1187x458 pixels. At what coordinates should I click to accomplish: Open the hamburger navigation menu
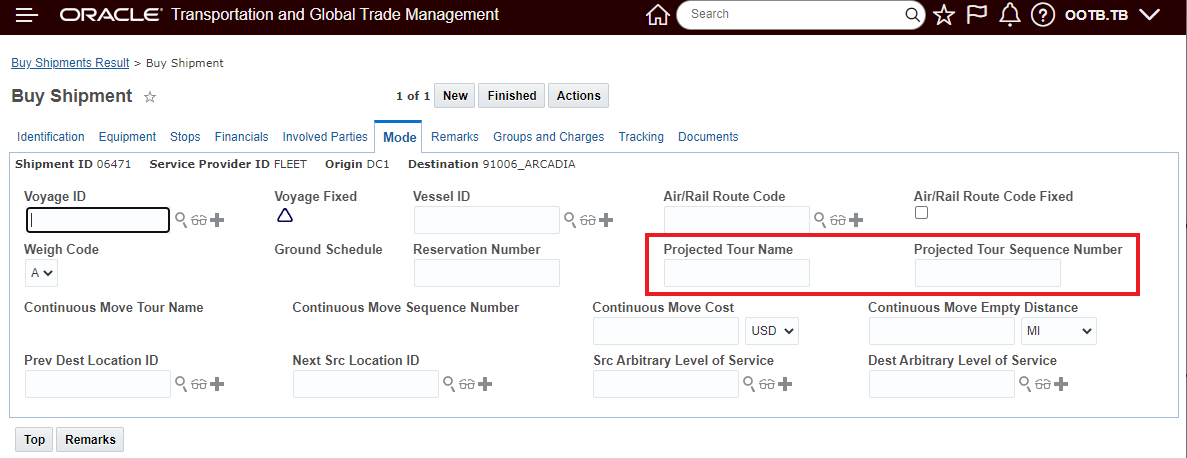(x=27, y=15)
